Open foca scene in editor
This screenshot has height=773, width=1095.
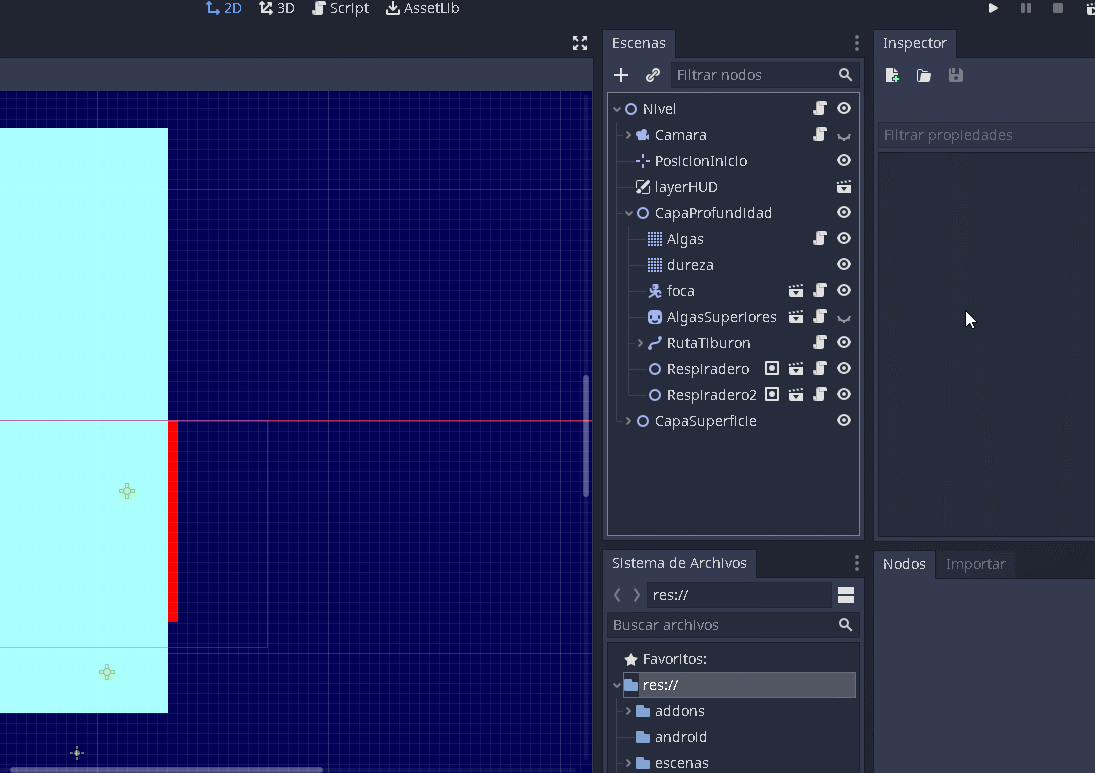click(795, 290)
